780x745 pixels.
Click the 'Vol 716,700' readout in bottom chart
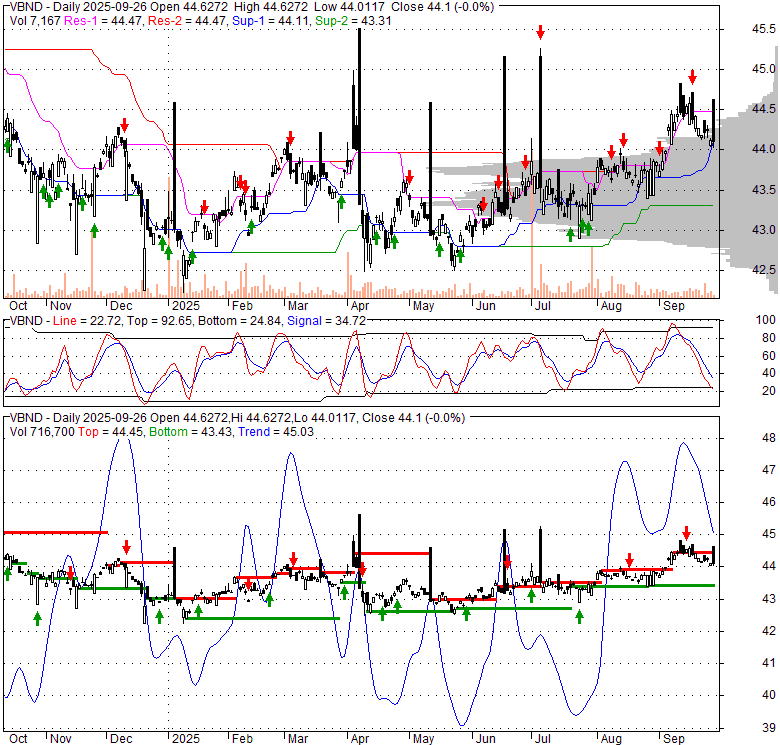[42, 432]
